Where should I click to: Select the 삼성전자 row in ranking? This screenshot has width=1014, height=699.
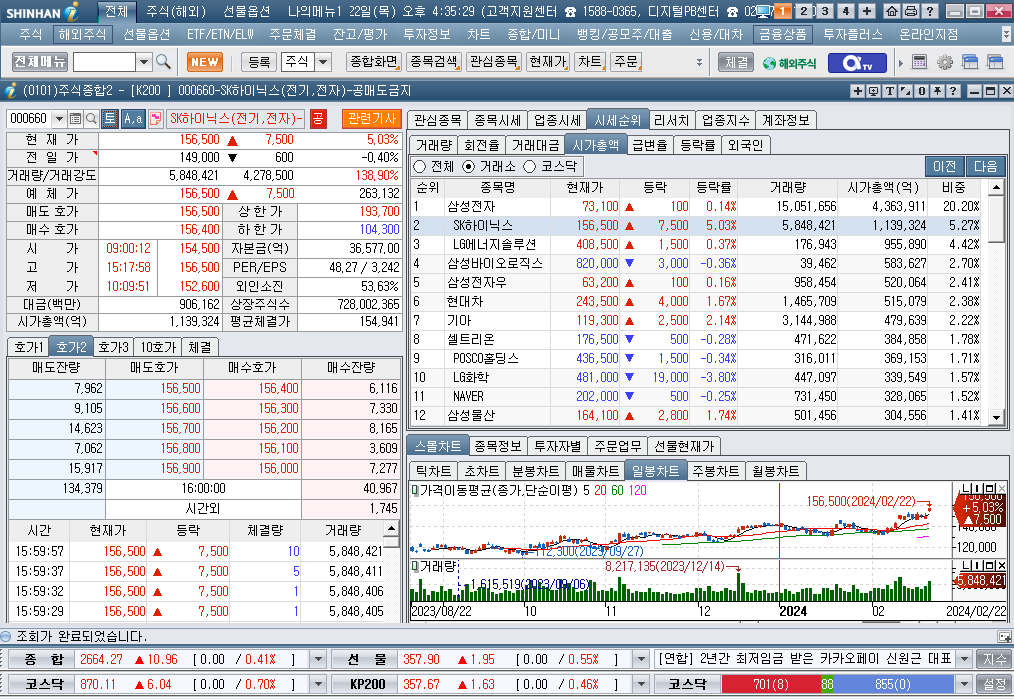(697, 206)
